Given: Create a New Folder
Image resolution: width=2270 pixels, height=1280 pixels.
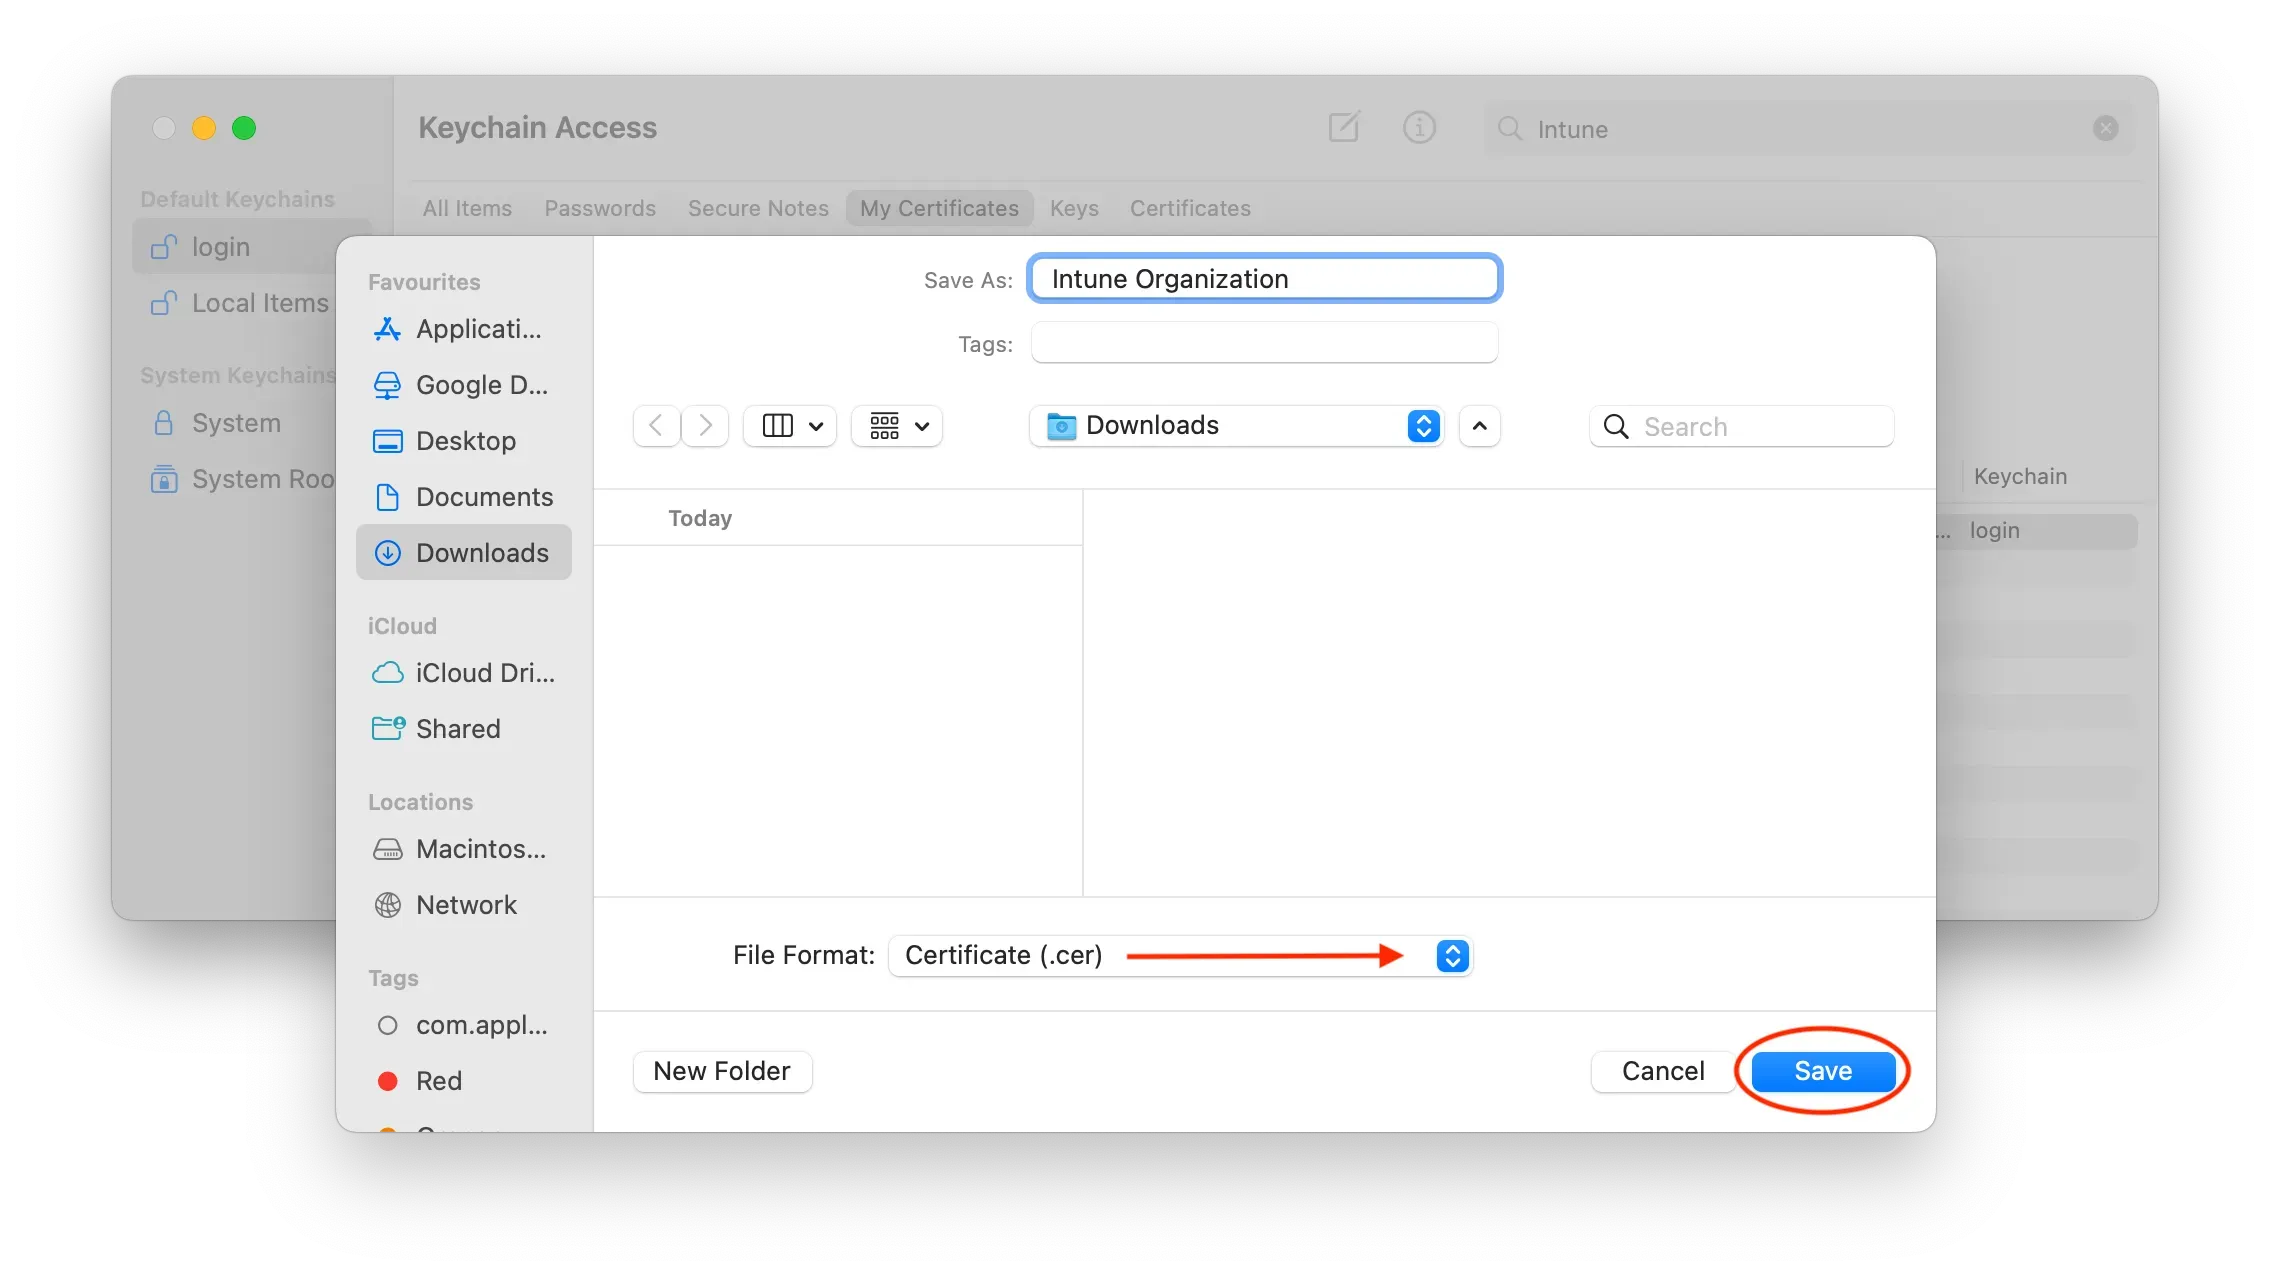Looking at the screenshot, I should [722, 1071].
